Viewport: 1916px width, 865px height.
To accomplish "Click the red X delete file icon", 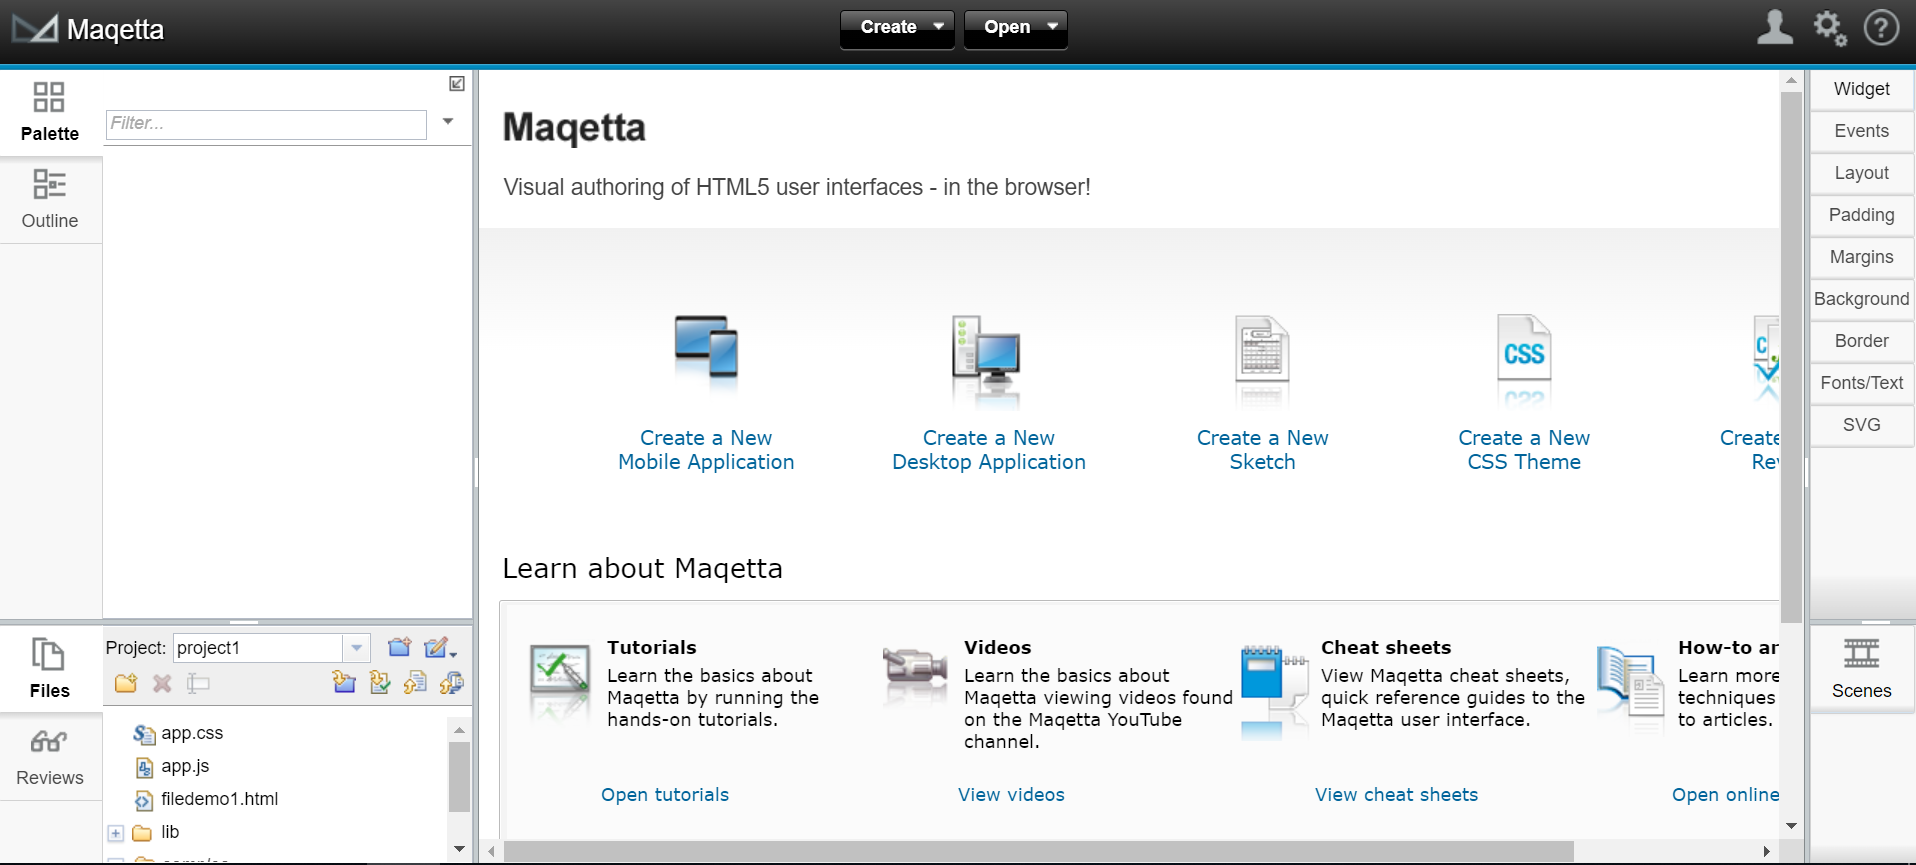I will pyautogui.click(x=162, y=684).
